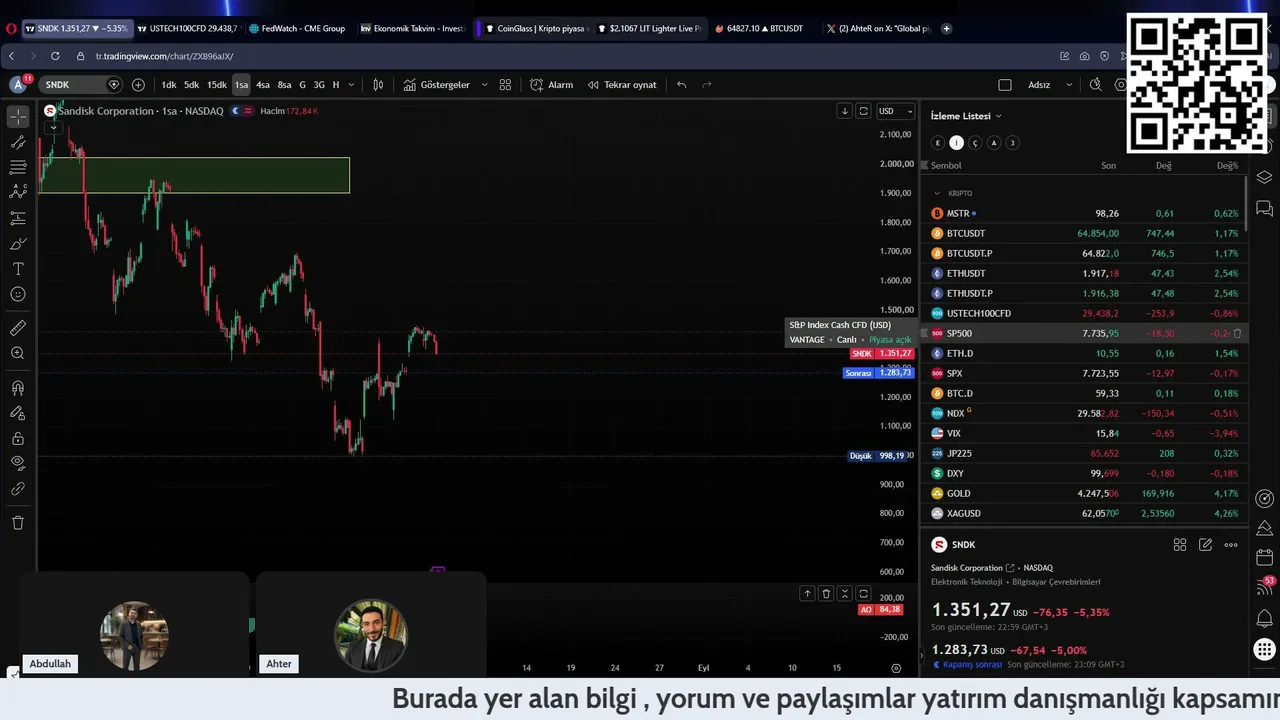Open the Fibonacci retracement tools

point(18,167)
